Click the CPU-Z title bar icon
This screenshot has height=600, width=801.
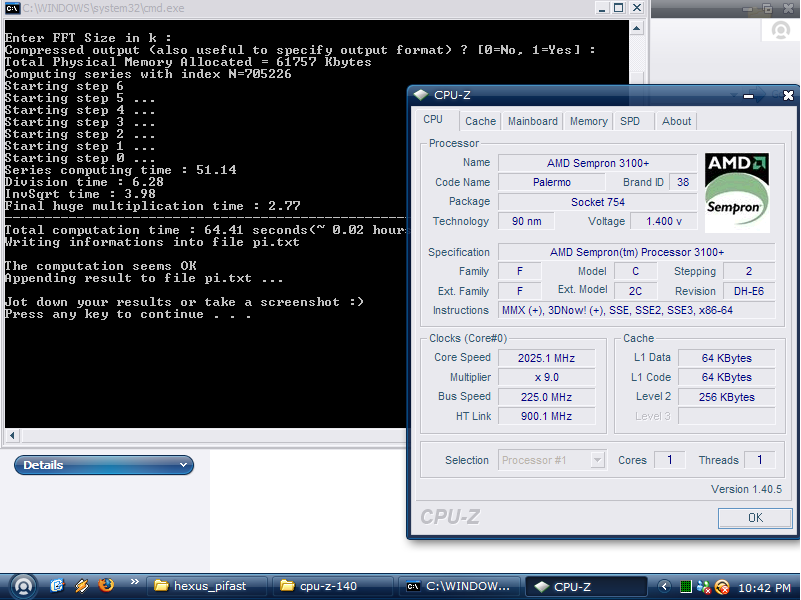point(420,95)
